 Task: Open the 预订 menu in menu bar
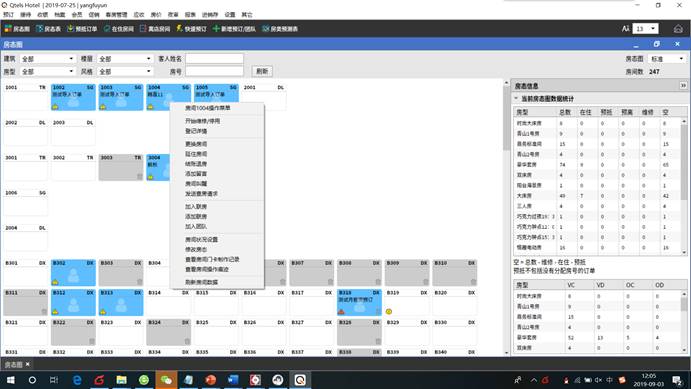(8, 15)
